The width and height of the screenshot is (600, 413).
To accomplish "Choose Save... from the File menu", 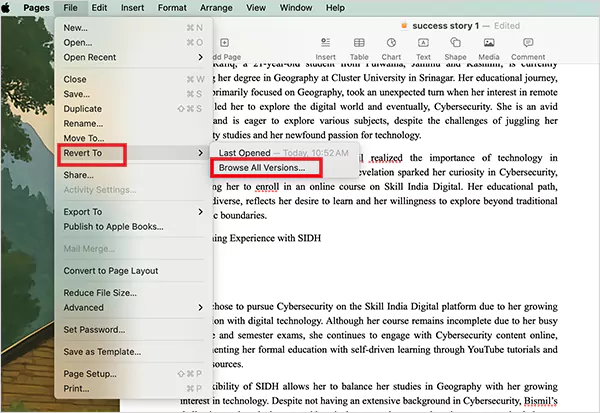I will pos(133,94).
